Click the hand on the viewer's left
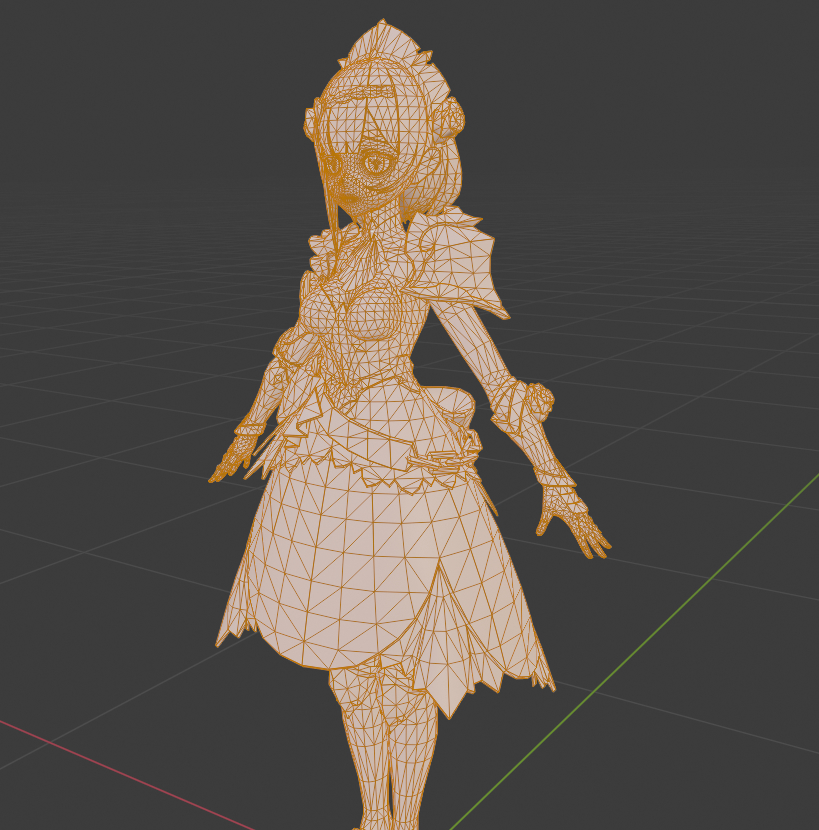The height and width of the screenshot is (830, 819). (x=236, y=455)
